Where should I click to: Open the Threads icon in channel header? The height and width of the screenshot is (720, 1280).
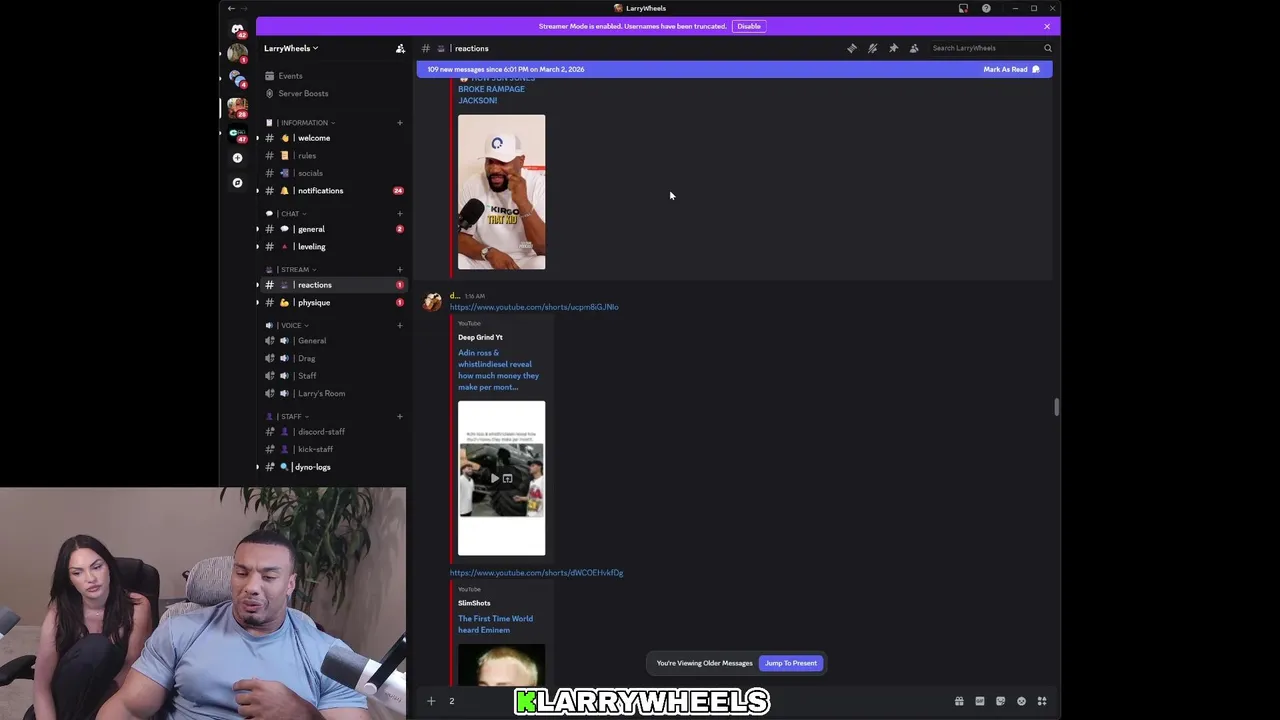(x=852, y=48)
